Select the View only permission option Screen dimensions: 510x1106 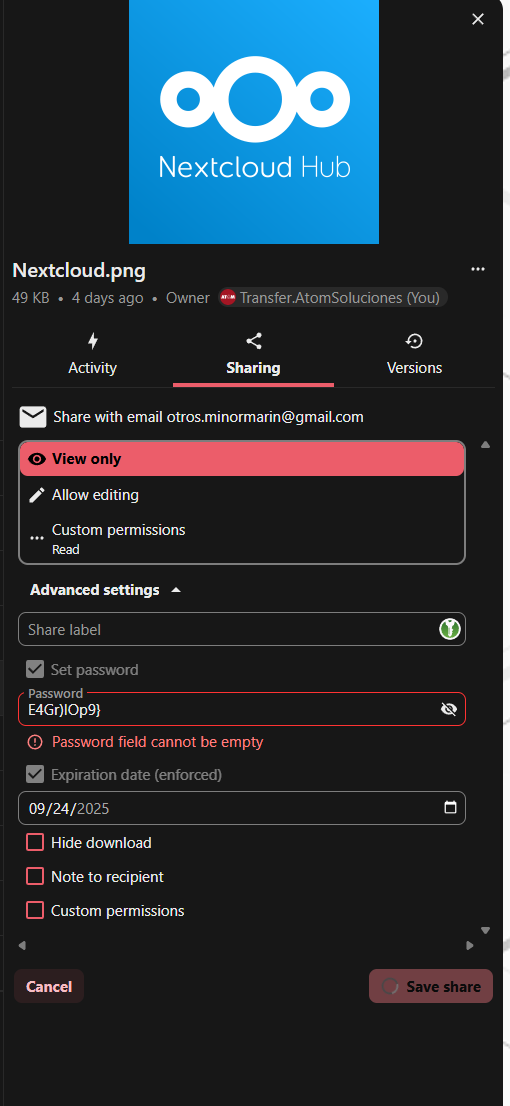[x=242, y=459]
